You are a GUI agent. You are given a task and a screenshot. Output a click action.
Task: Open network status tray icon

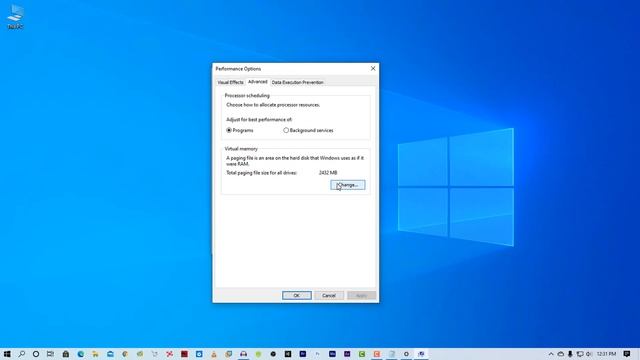coord(580,354)
